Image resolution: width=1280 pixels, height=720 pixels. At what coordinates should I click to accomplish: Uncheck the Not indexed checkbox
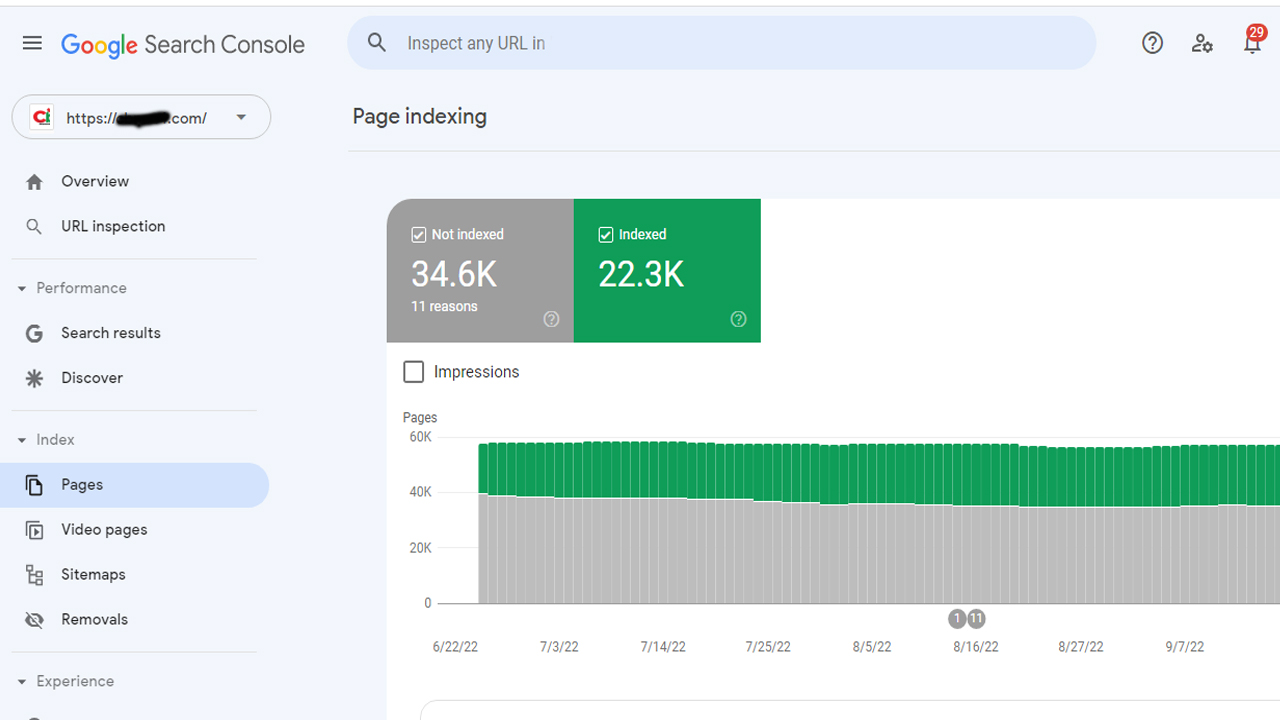coord(419,235)
